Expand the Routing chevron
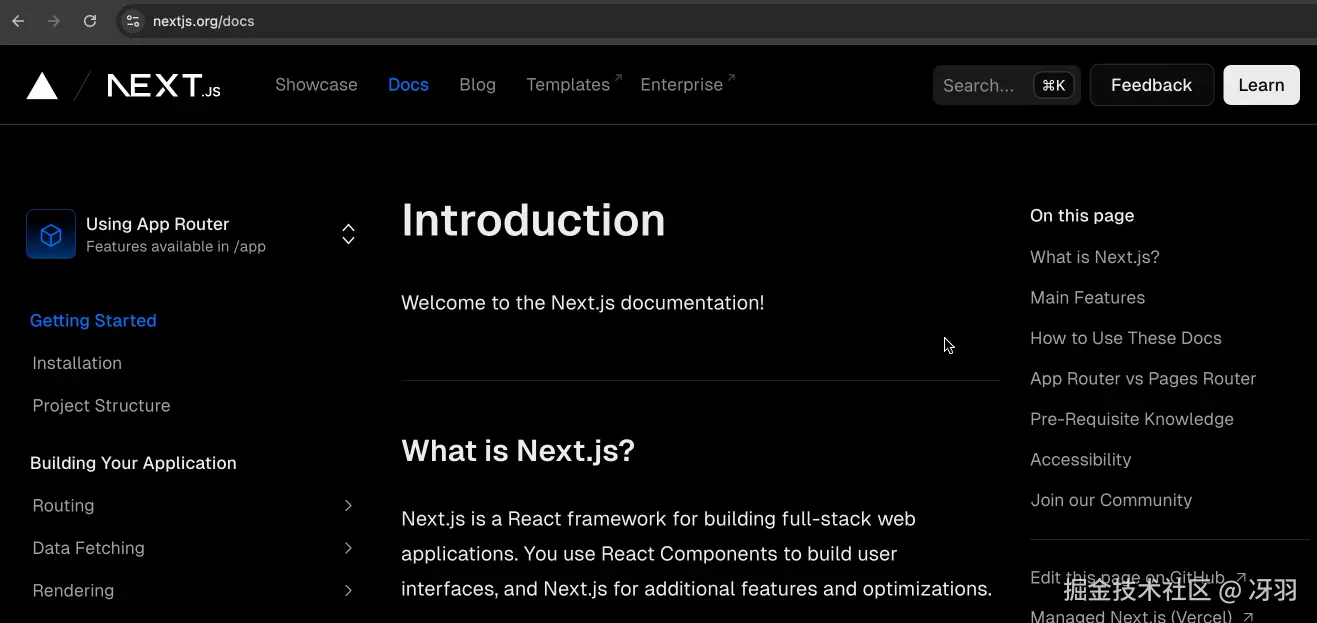 pyautogui.click(x=348, y=506)
